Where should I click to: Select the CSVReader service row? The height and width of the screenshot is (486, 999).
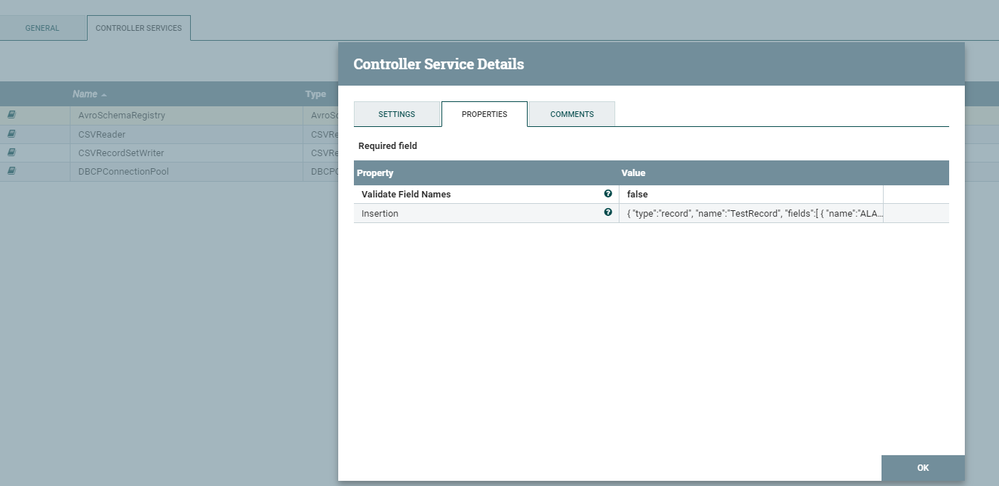coord(169,134)
